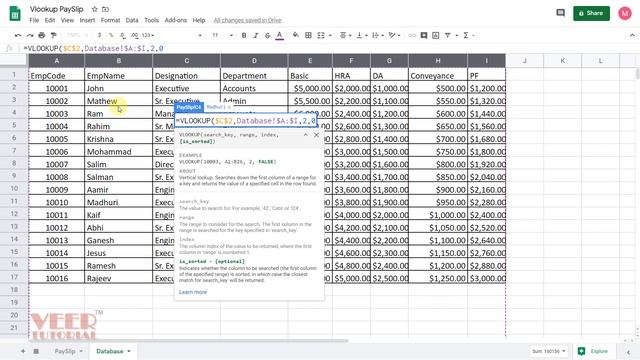Screen dimensions: 640x360
Task: Open Sum 160136 status dropdown
Action: click(549, 351)
